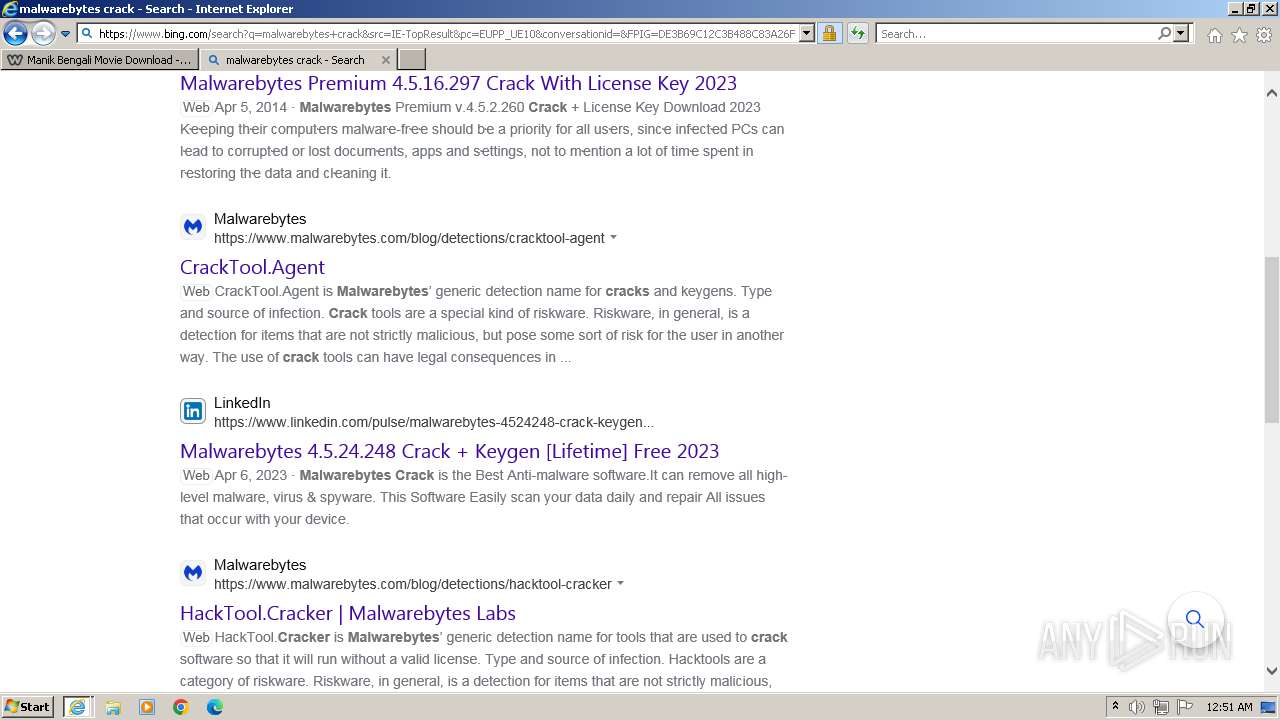Viewport: 1280px width, 720px height.
Task: Open the Home page icon
Action: pyautogui.click(x=1214, y=35)
